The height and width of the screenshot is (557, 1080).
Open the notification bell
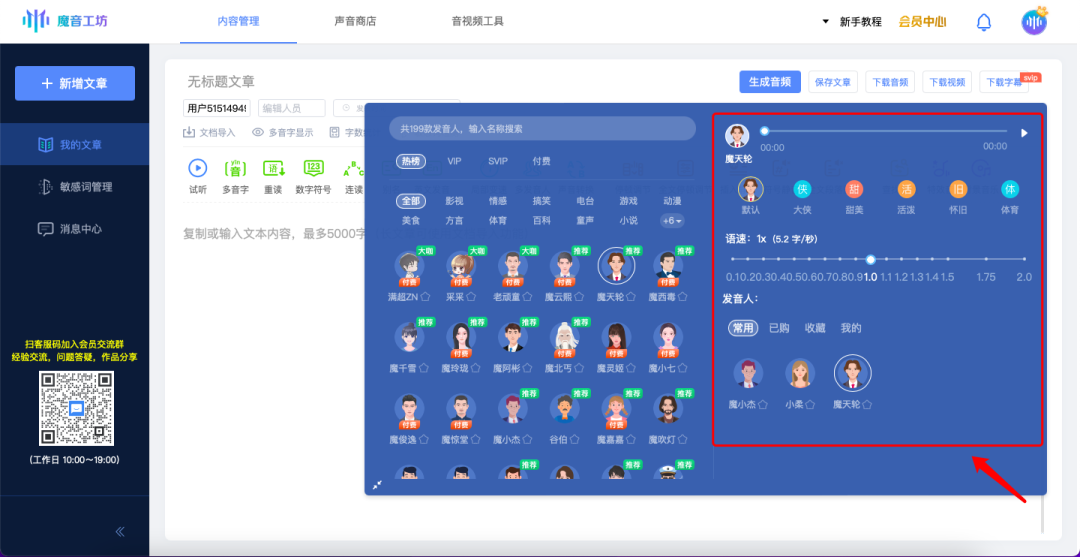tap(984, 22)
